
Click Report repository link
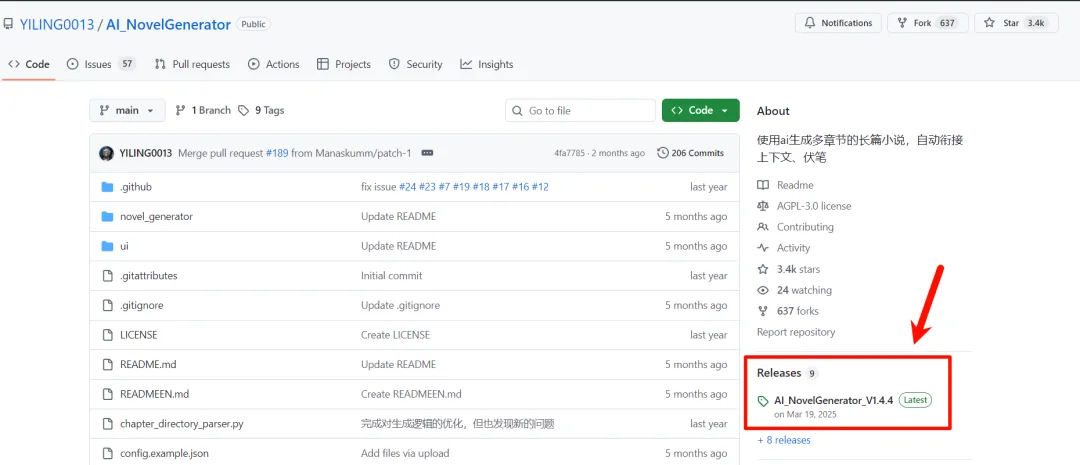[796, 332]
